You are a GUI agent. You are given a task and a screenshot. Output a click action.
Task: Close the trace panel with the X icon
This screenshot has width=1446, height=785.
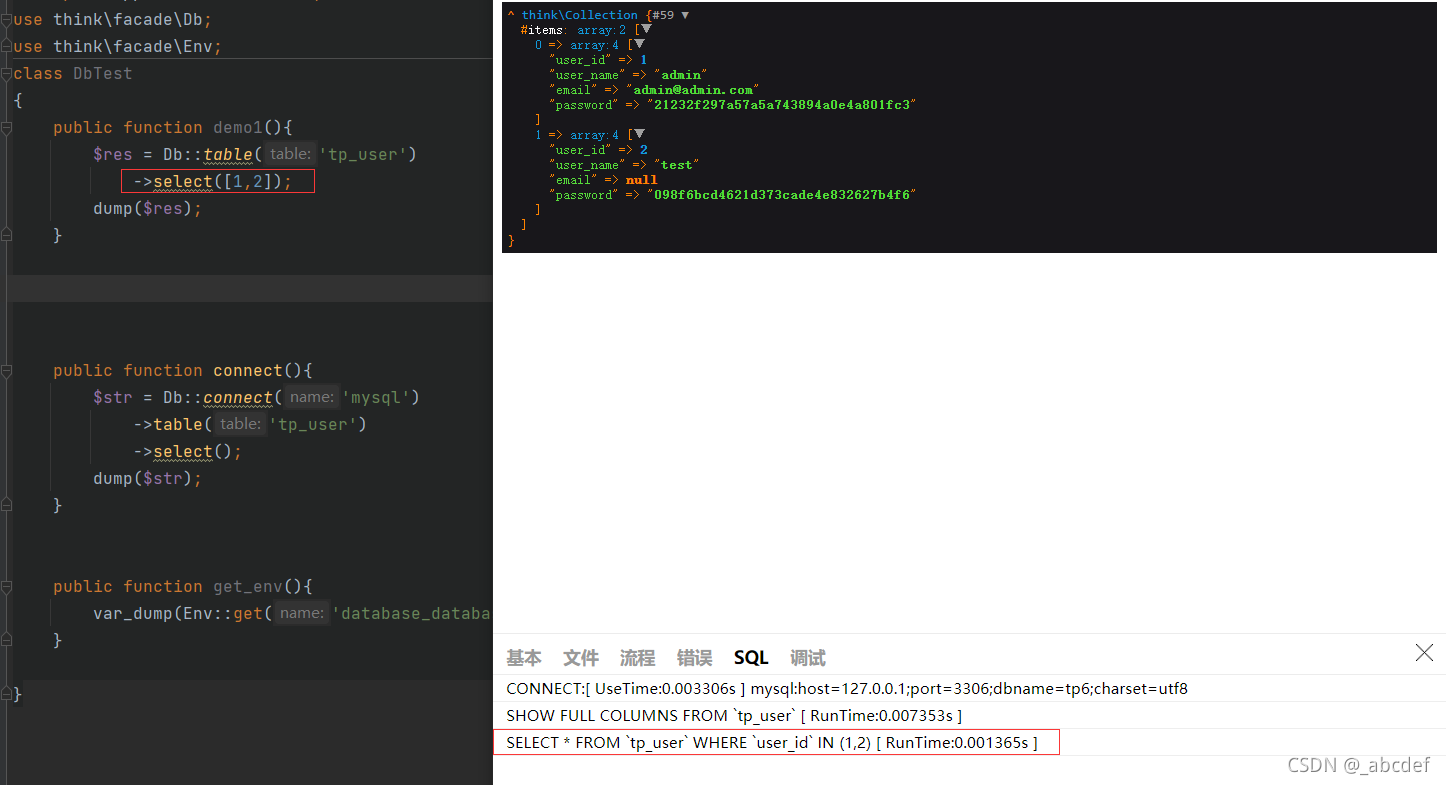point(1424,653)
